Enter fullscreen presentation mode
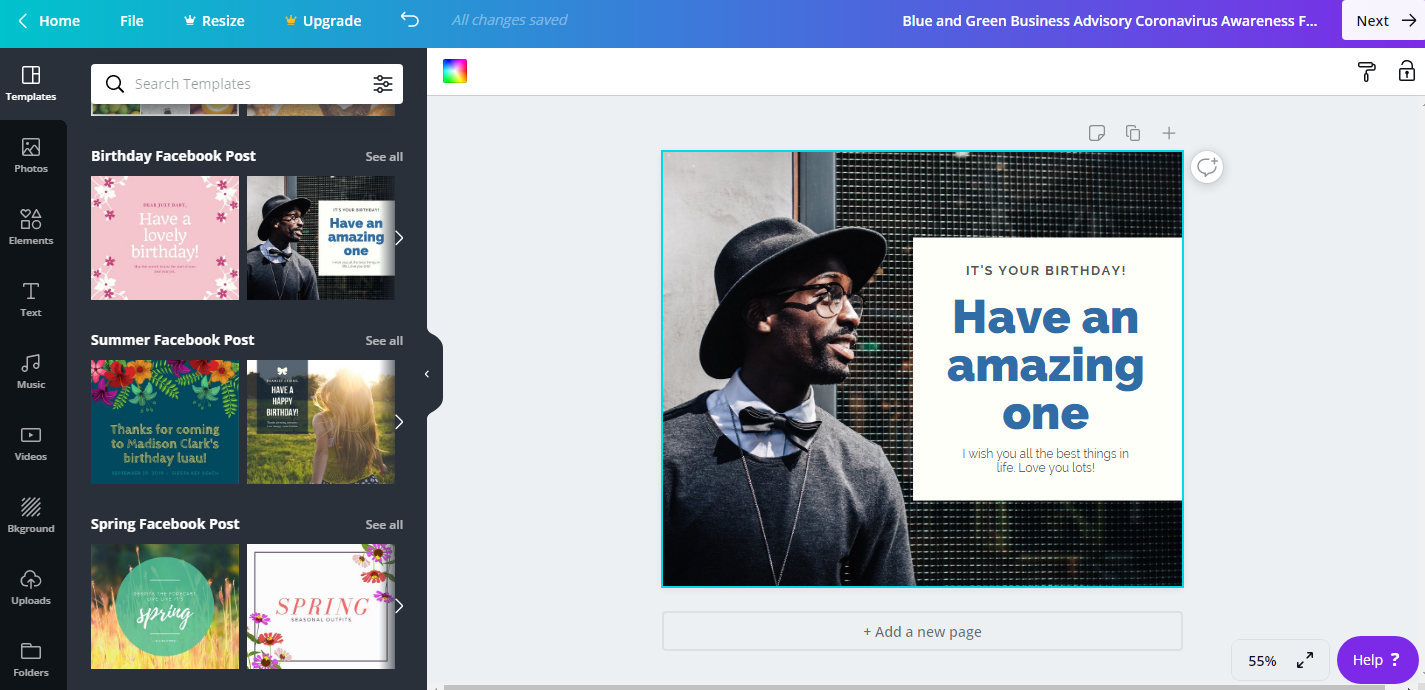The width and height of the screenshot is (1425, 690). tap(1305, 660)
